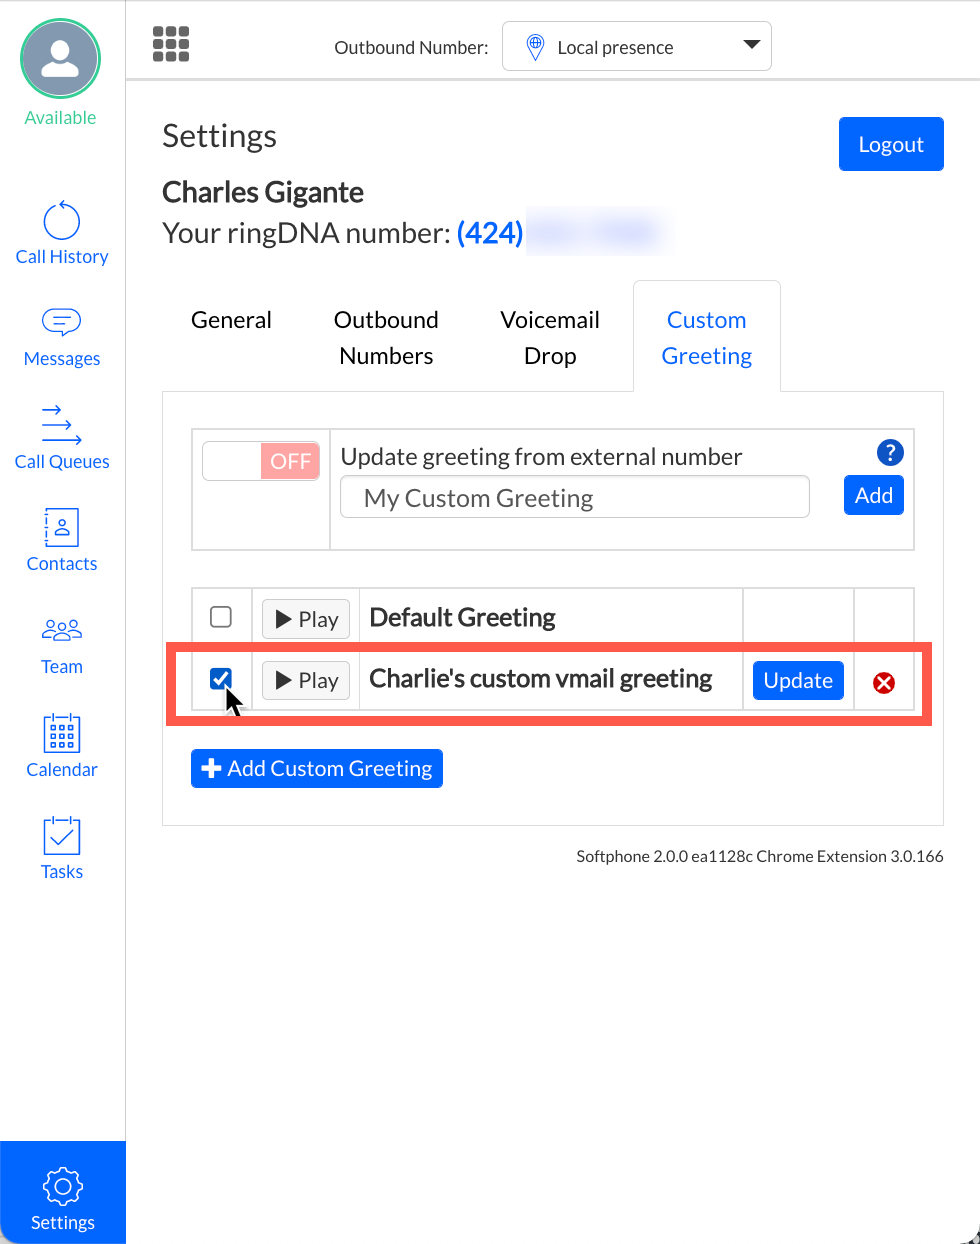Open the Messages panel

pos(62,337)
